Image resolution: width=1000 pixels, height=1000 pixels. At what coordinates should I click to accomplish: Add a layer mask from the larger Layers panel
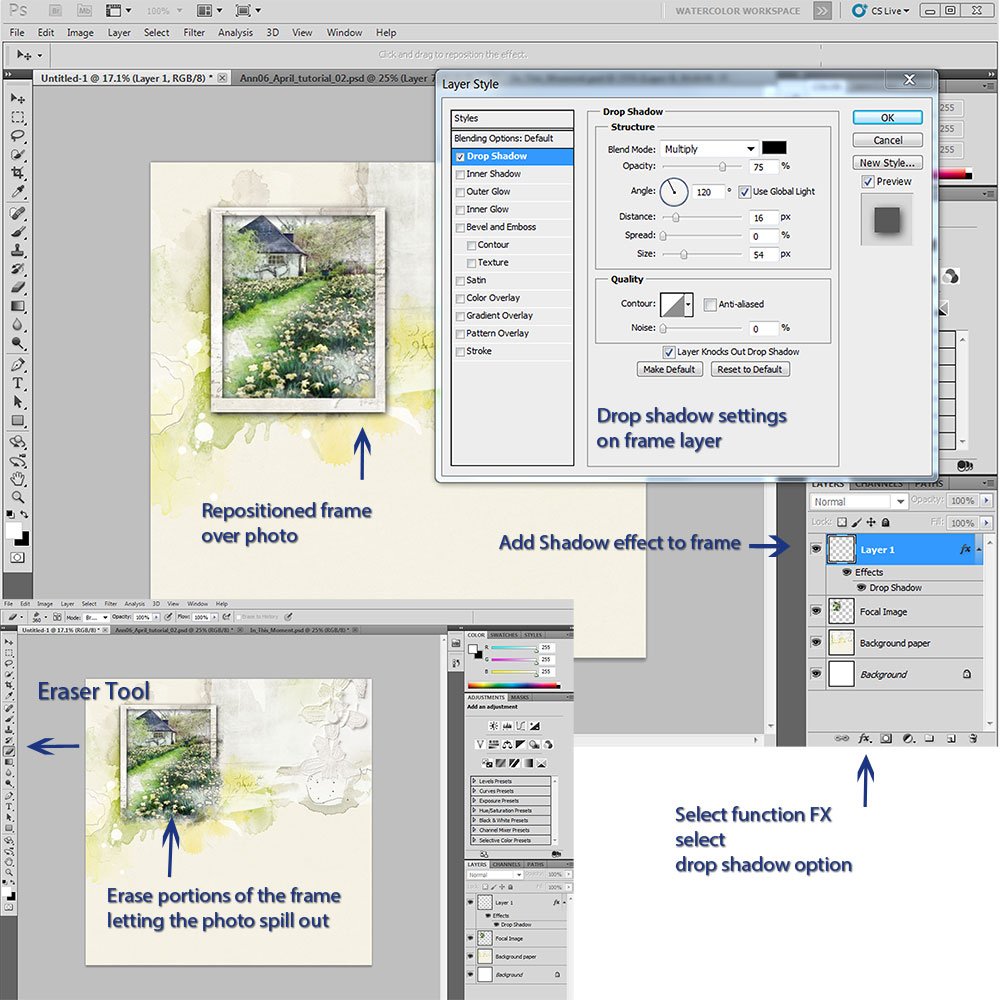tap(886, 739)
